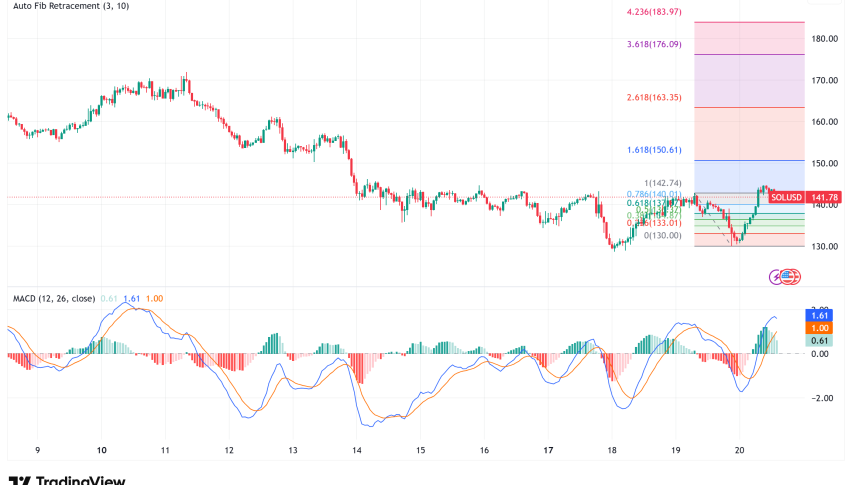Click the 160.00 price axis label
This screenshot has width=852, height=485.
tap(825, 122)
